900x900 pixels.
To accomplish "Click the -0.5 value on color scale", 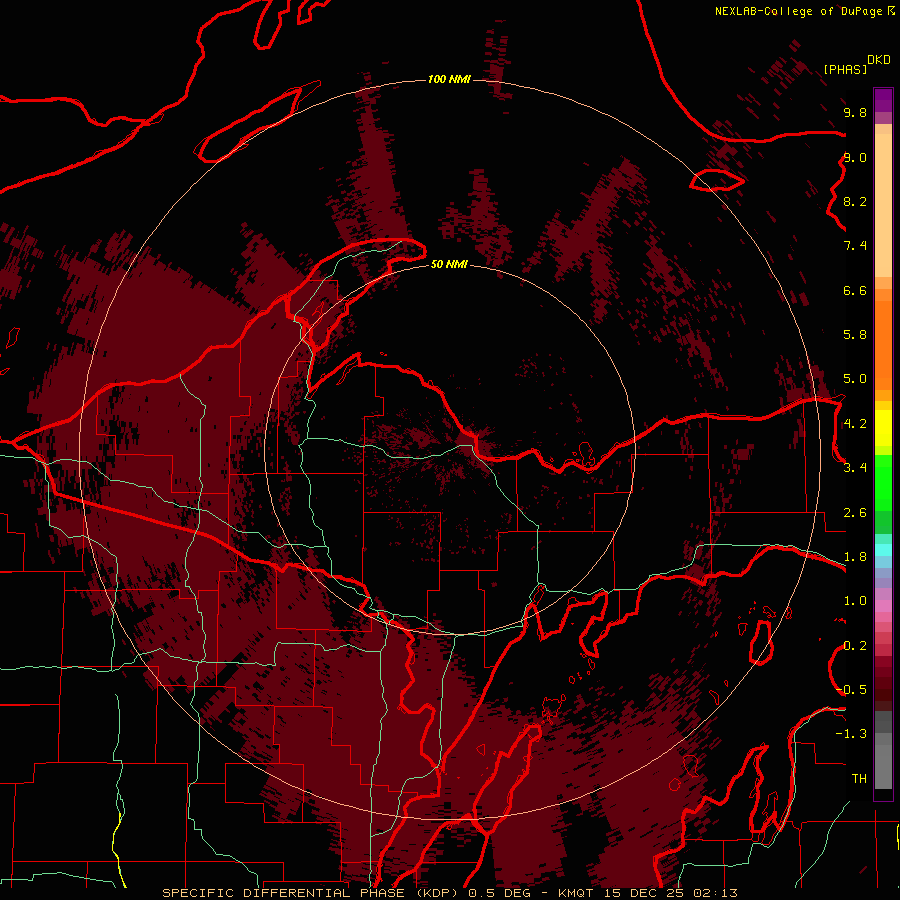I will tap(851, 689).
